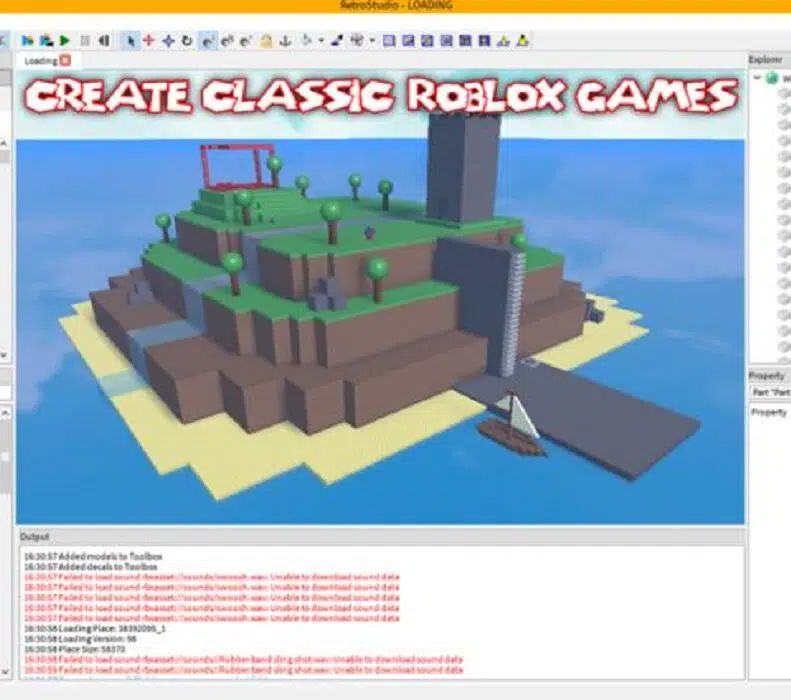
Task: Click the last yellow triangle ungroup icon
Action: (x=523, y=41)
